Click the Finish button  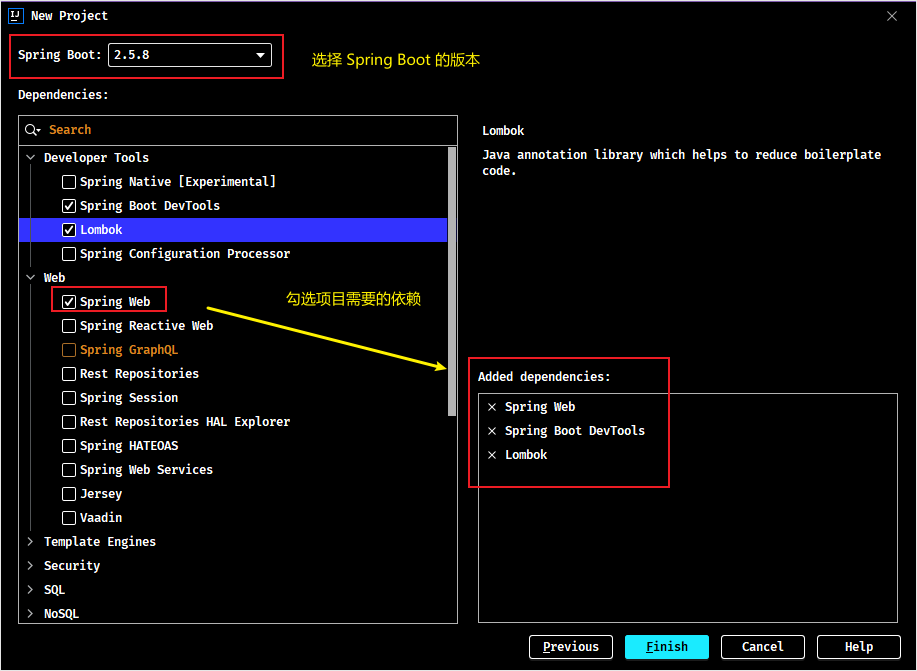point(667,647)
